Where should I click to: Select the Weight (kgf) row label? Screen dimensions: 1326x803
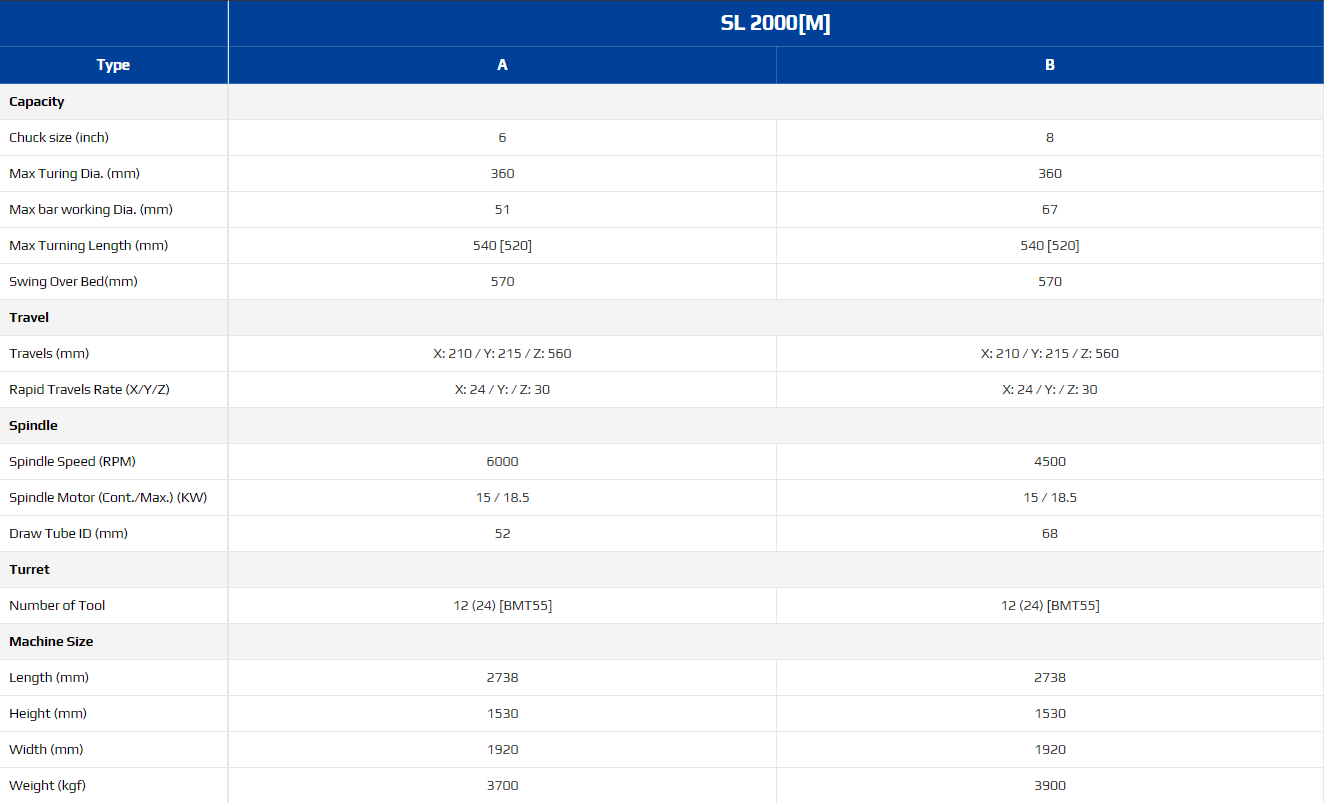[47, 786]
